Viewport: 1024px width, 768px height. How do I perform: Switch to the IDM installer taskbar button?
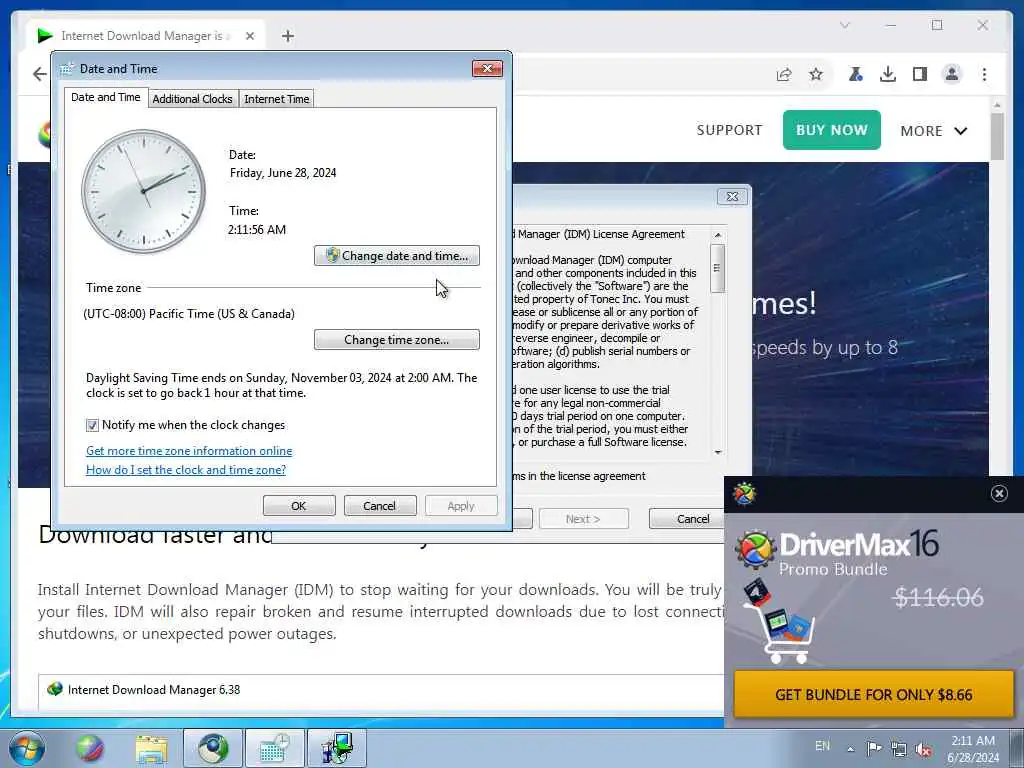tap(336, 748)
